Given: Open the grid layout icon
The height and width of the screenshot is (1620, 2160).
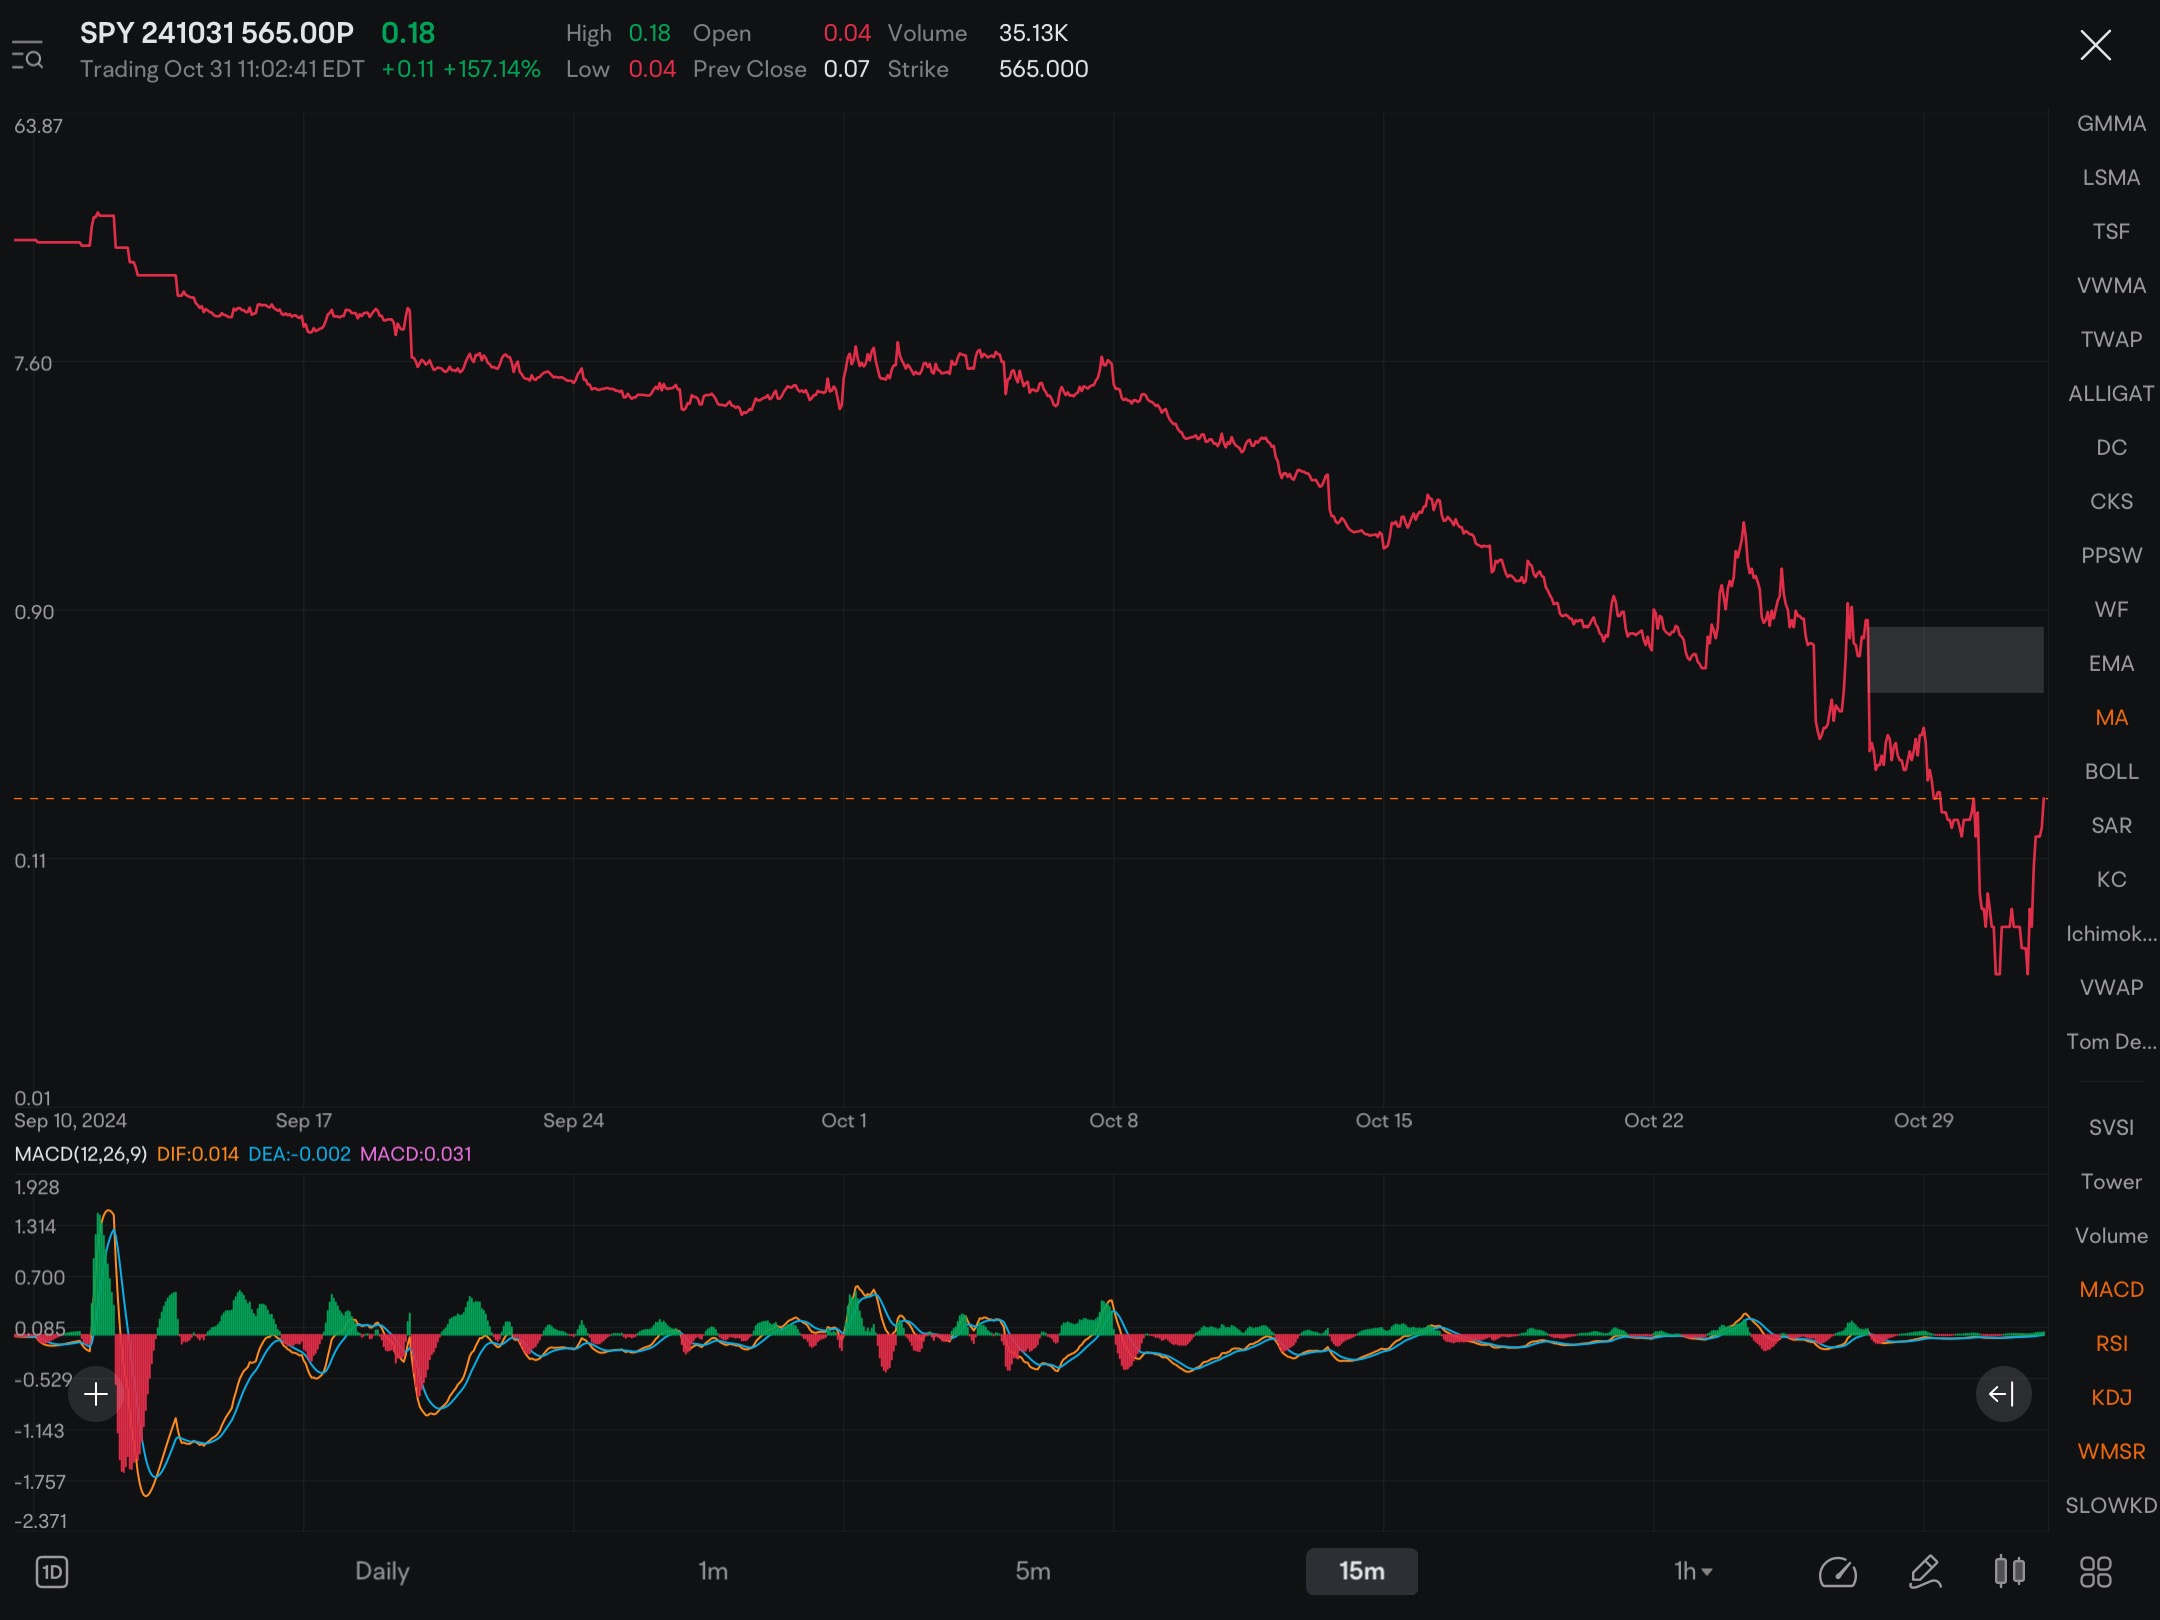Looking at the screenshot, I should (x=2096, y=1572).
